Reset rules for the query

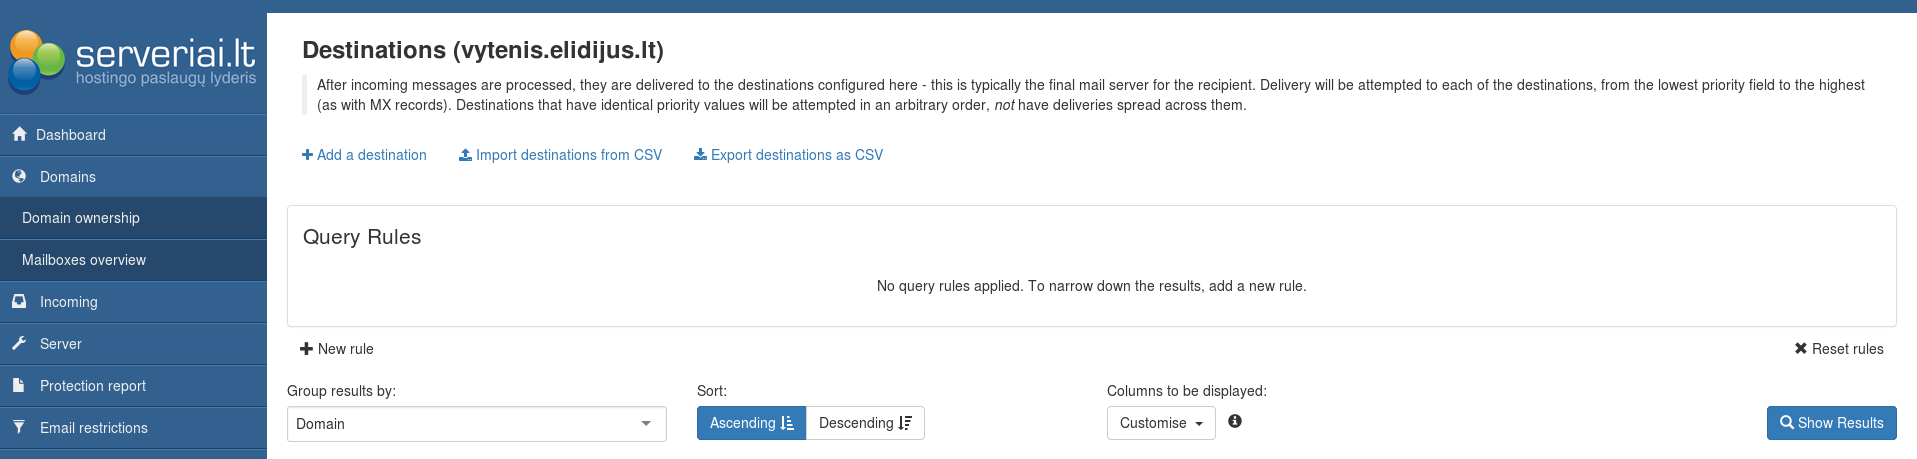1838,349
